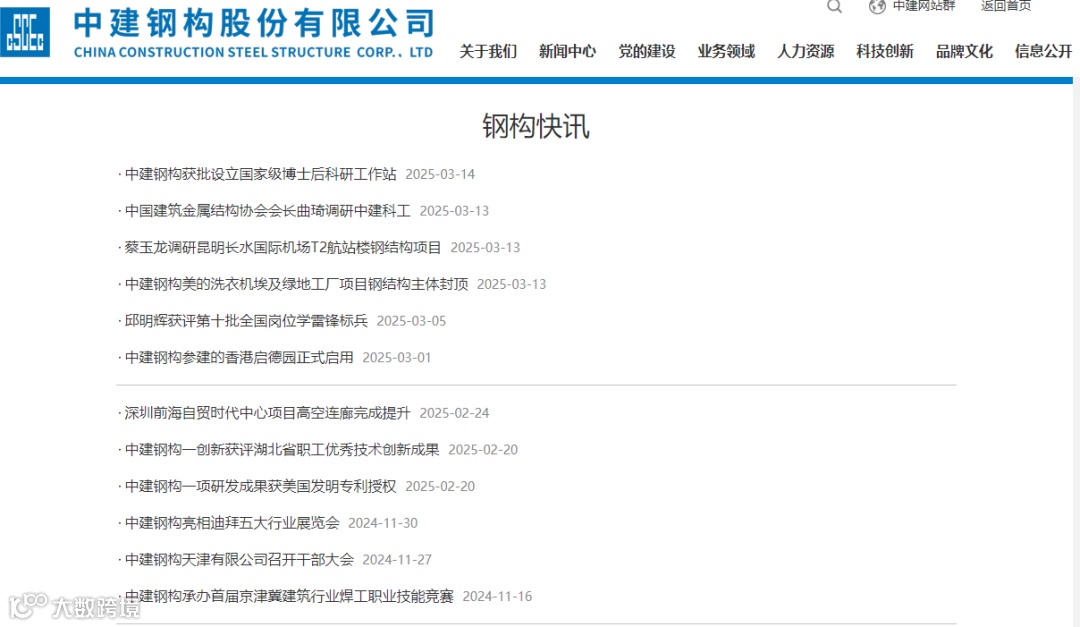Click the date 2025-02-24
Viewport: 1080px width, 627px height.
(x=455, y=413)
